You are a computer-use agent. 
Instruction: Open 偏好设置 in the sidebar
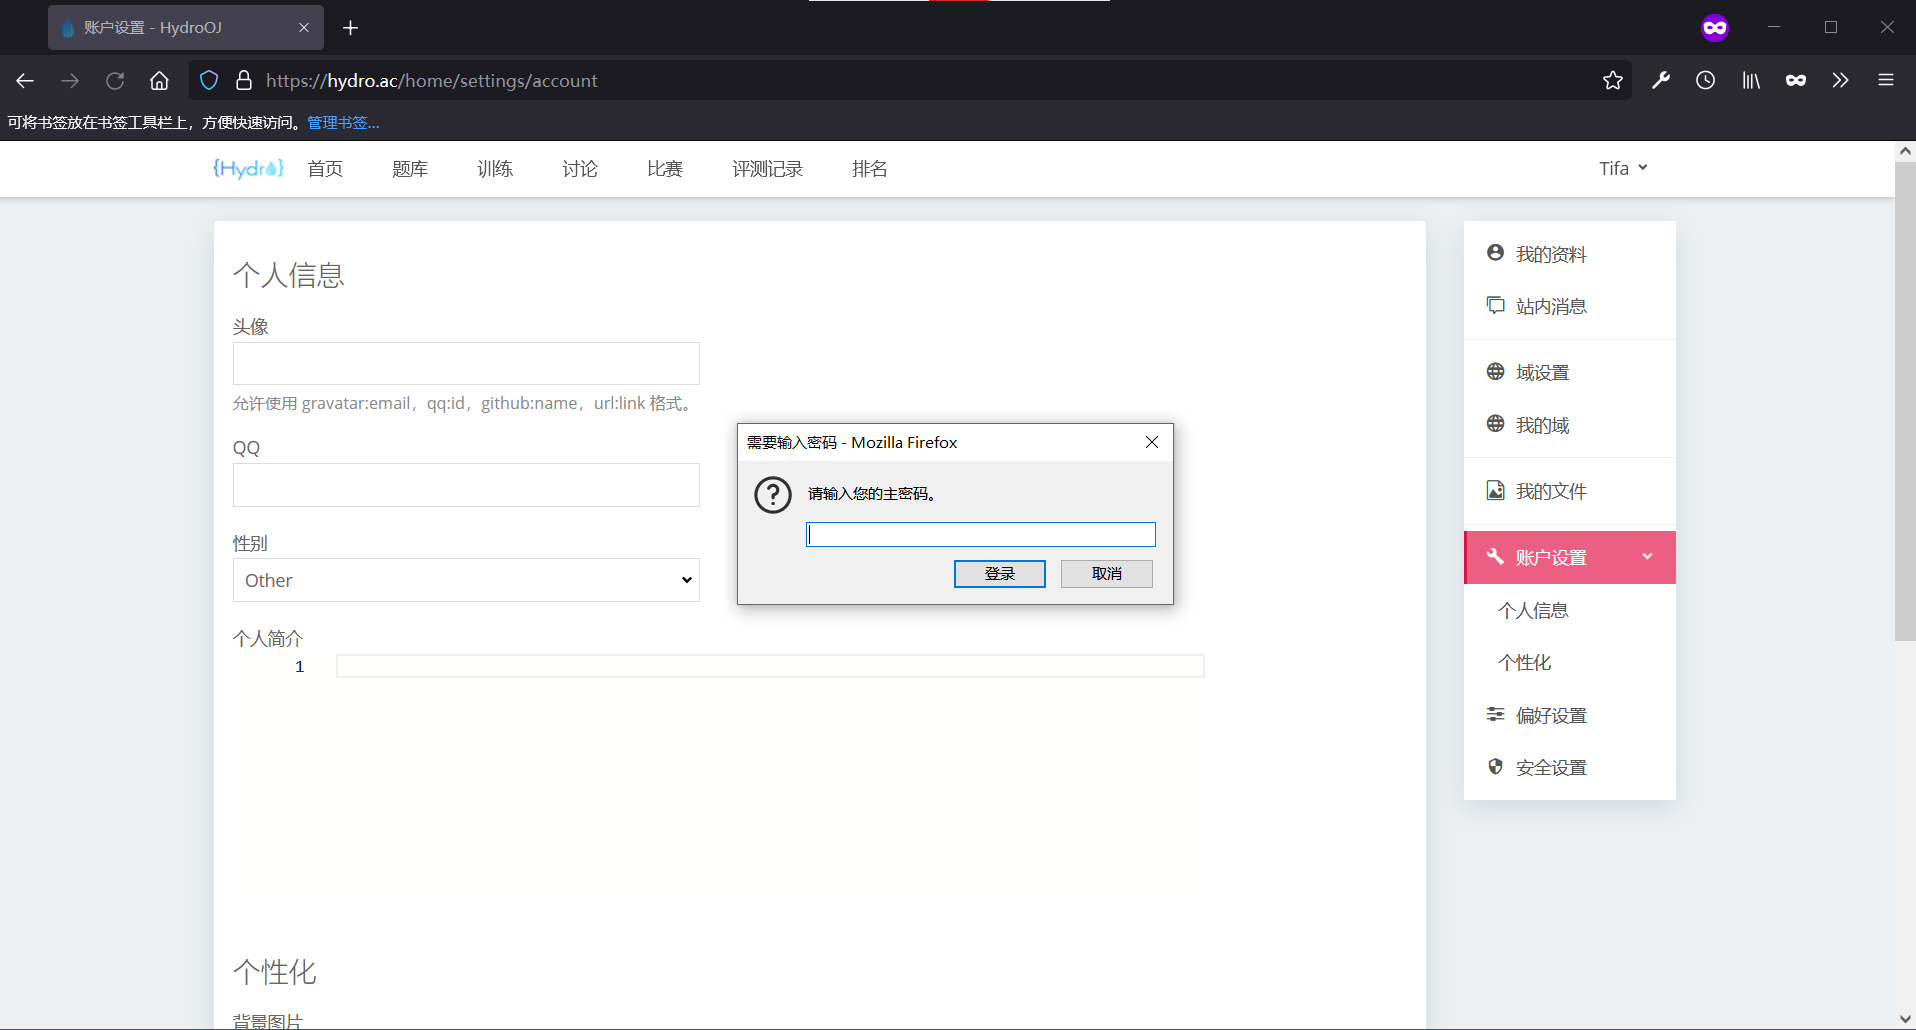coord(1570,715)
